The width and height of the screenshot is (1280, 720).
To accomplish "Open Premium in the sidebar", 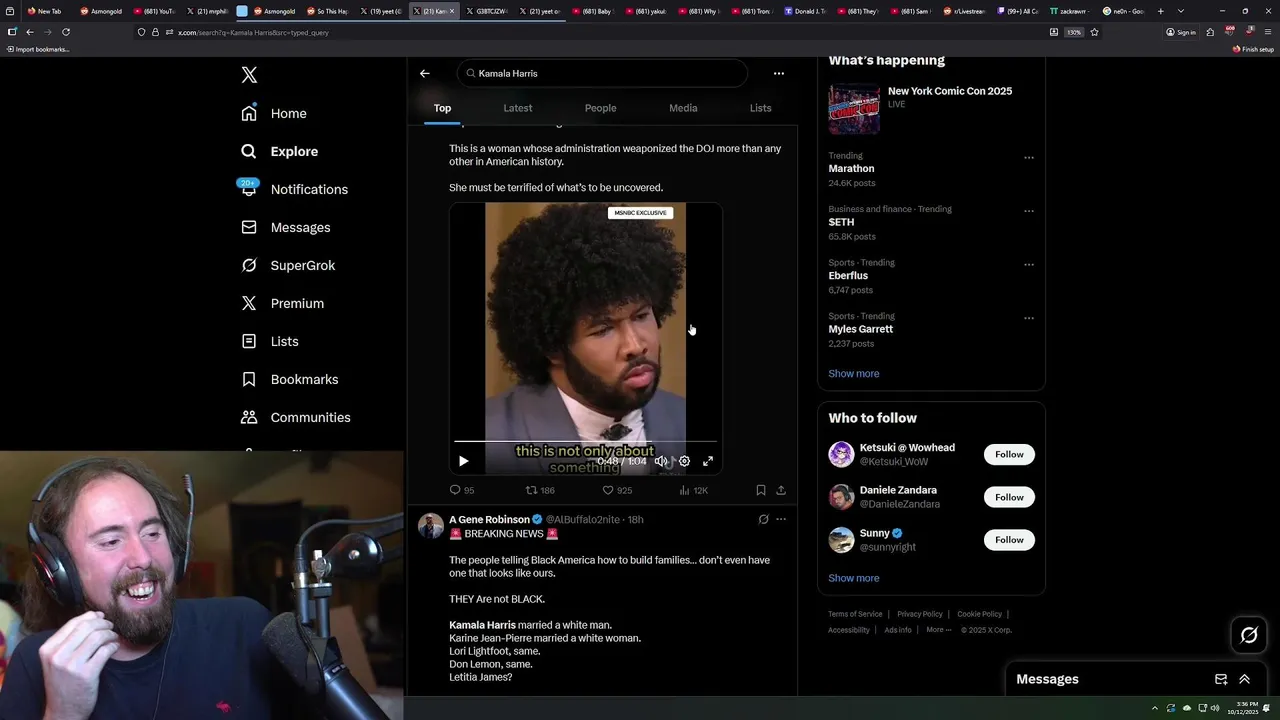I will tap(283, 303).
